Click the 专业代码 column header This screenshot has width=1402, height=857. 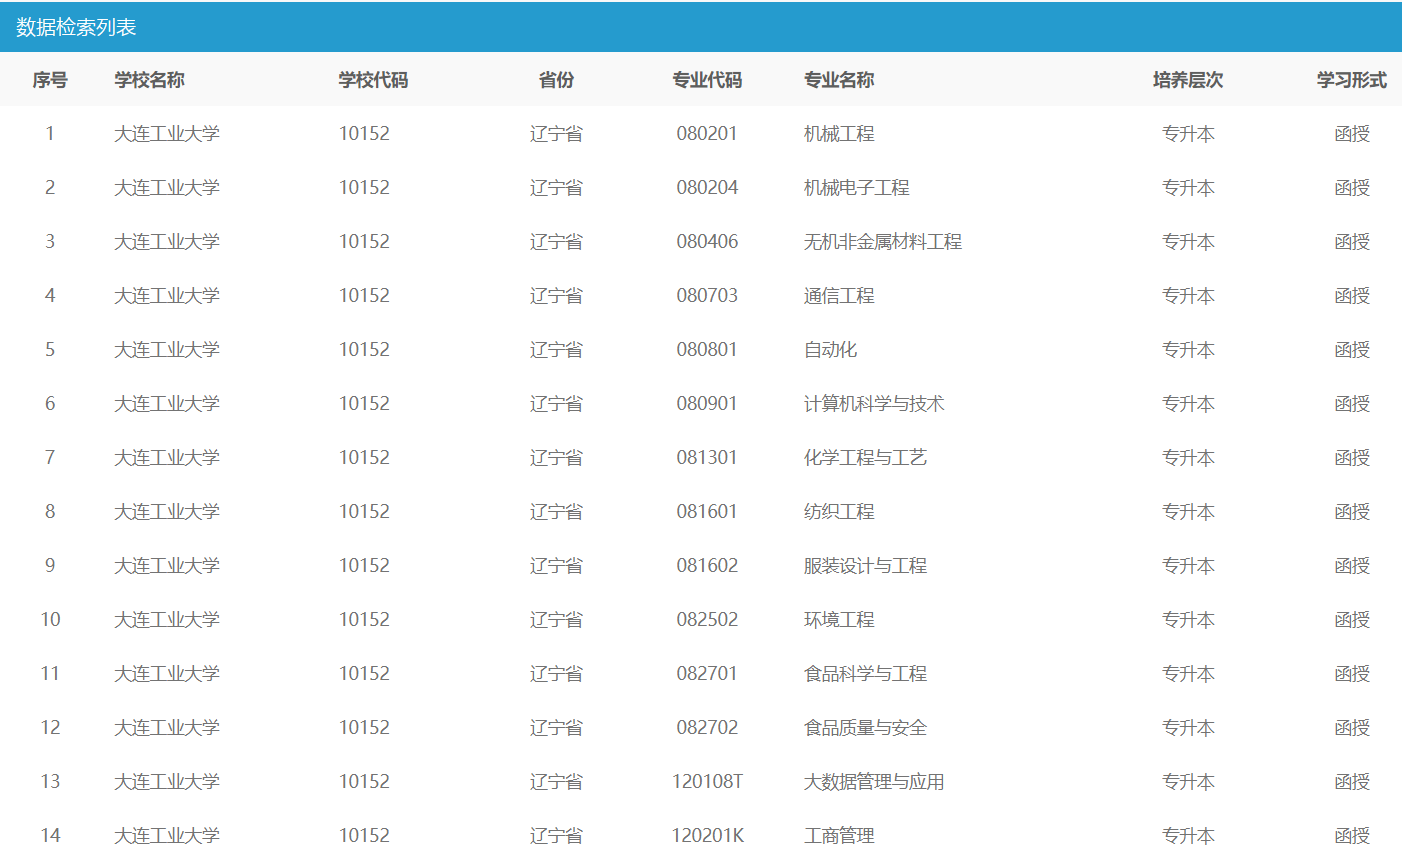707,80
